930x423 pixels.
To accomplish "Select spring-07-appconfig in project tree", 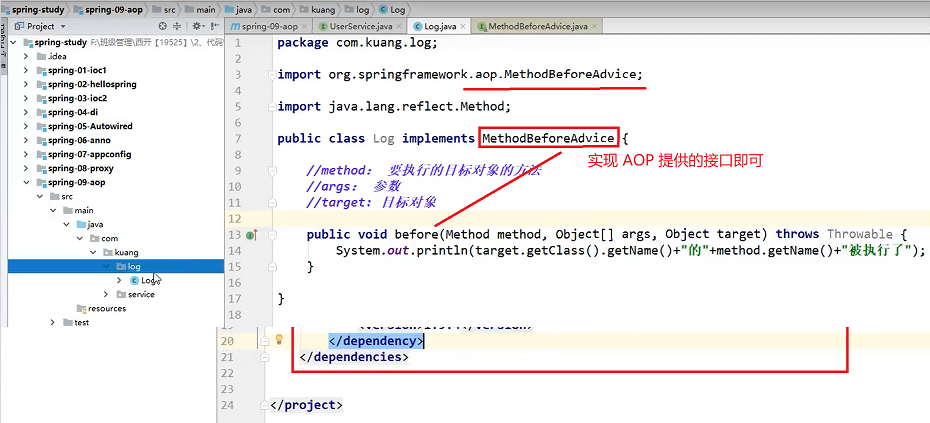I will pyautogui.click(x=89, y=154).
